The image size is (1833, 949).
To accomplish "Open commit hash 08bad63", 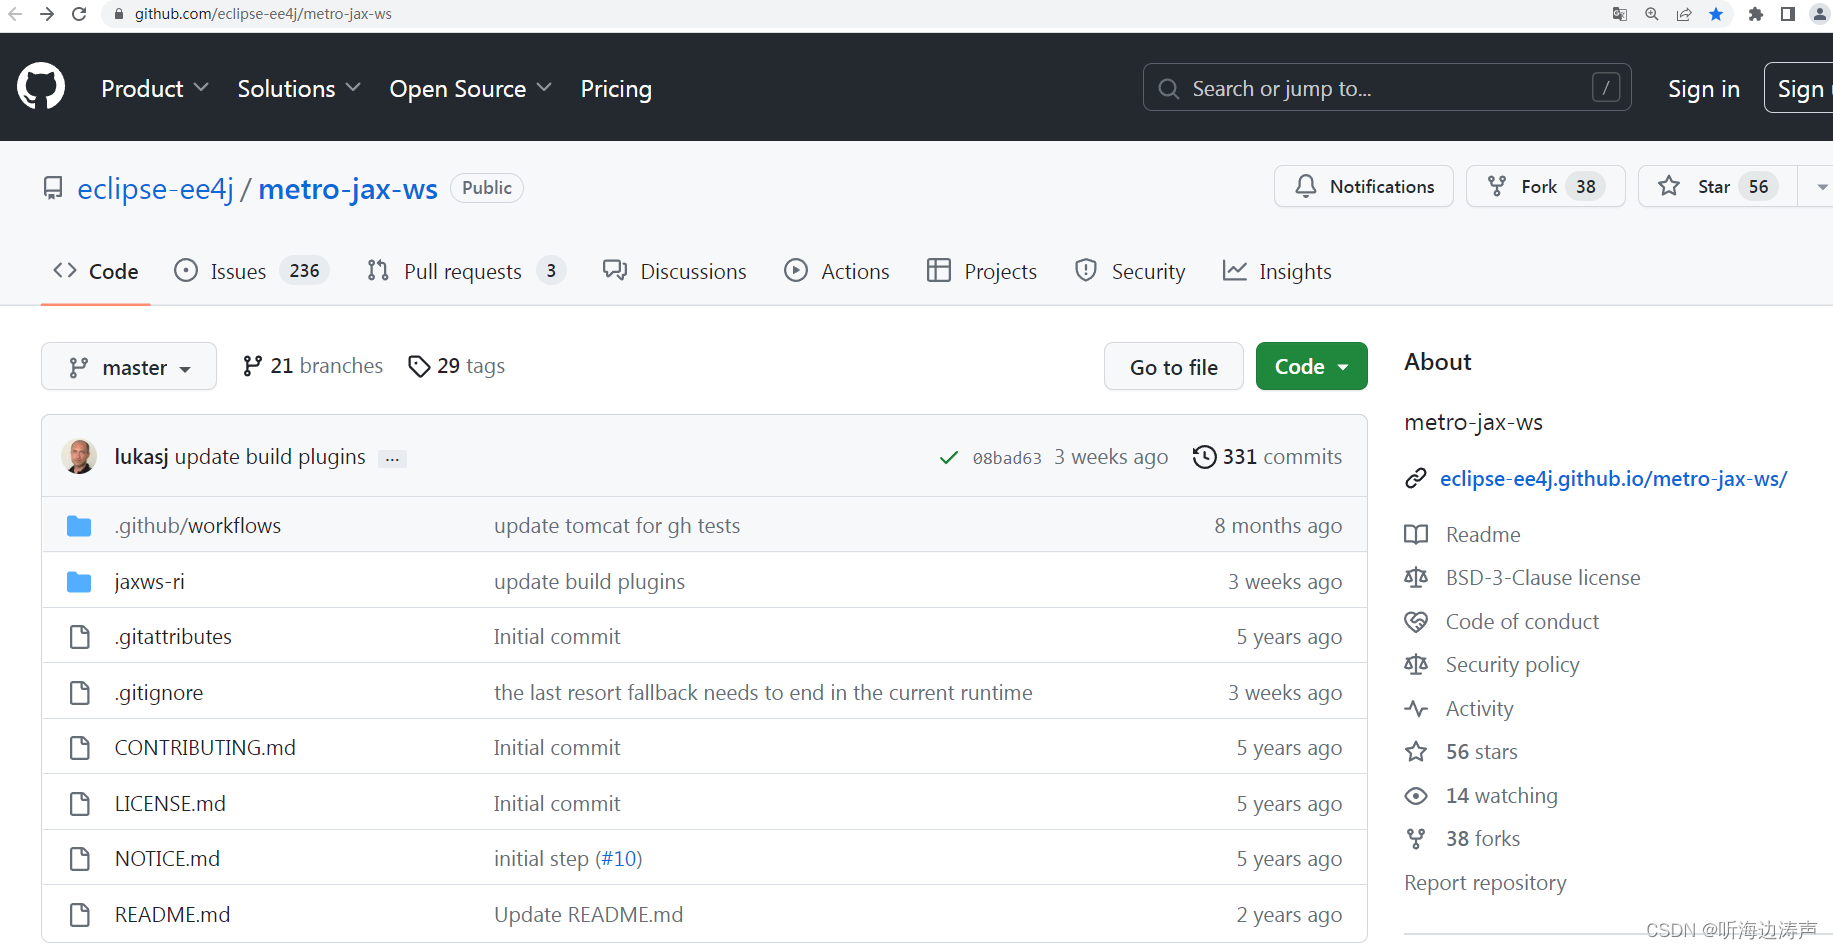I will tap(1007, 458).
